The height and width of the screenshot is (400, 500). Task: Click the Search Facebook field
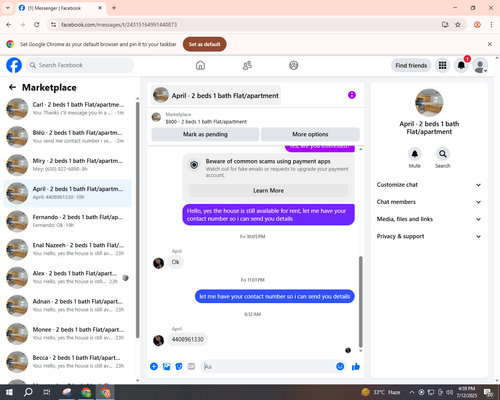[x=80, y=65]
